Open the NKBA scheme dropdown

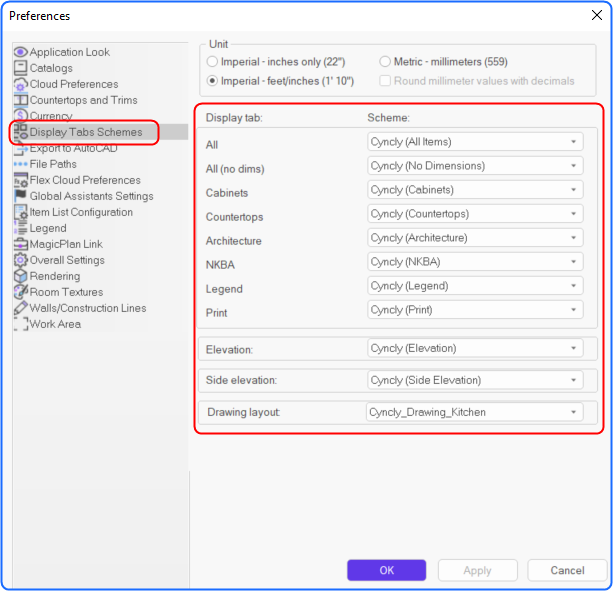[475, 261]
